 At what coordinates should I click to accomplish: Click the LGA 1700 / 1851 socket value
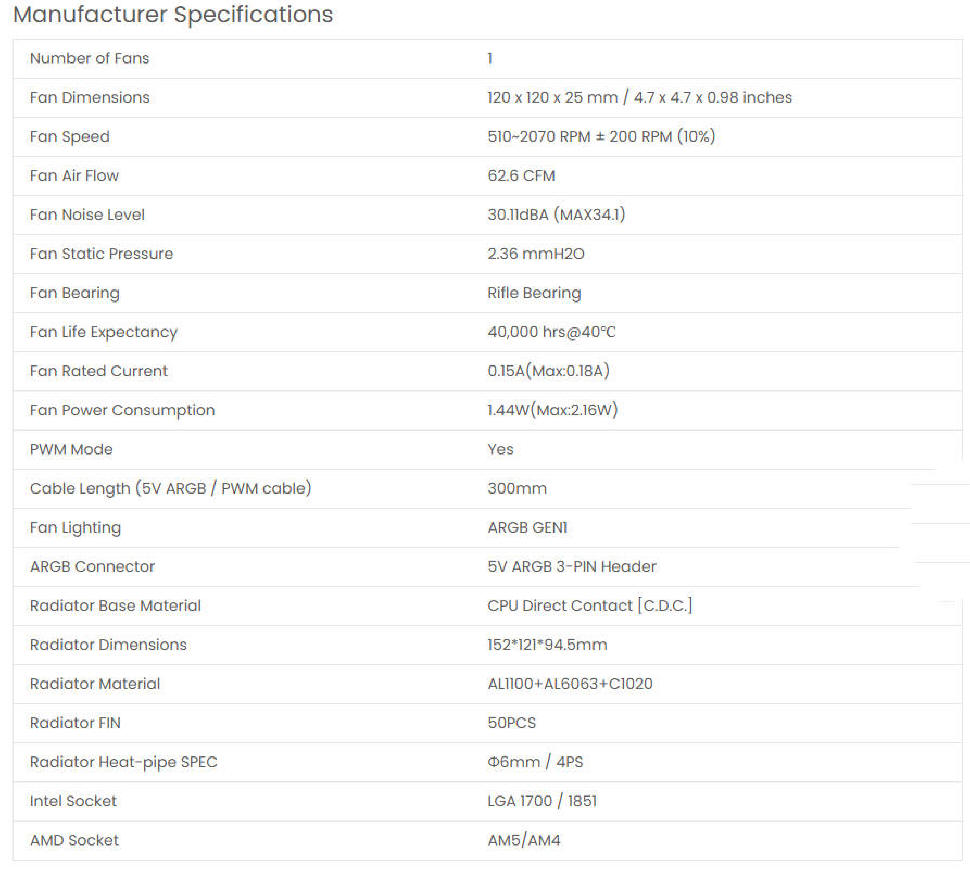pyautogui.click(x=542, y=801)
